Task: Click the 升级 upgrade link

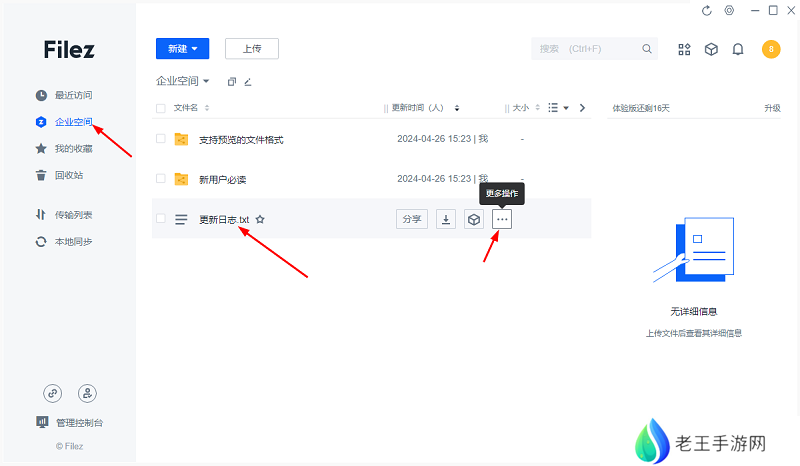Action: [x=772, y=108]
